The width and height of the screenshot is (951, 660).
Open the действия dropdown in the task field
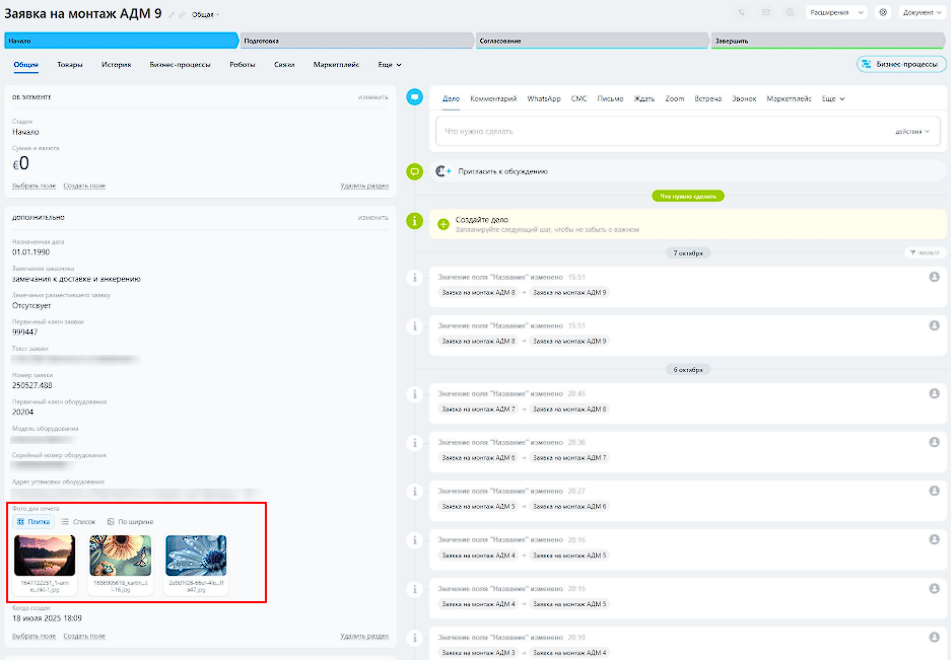[x=912, y=131]
